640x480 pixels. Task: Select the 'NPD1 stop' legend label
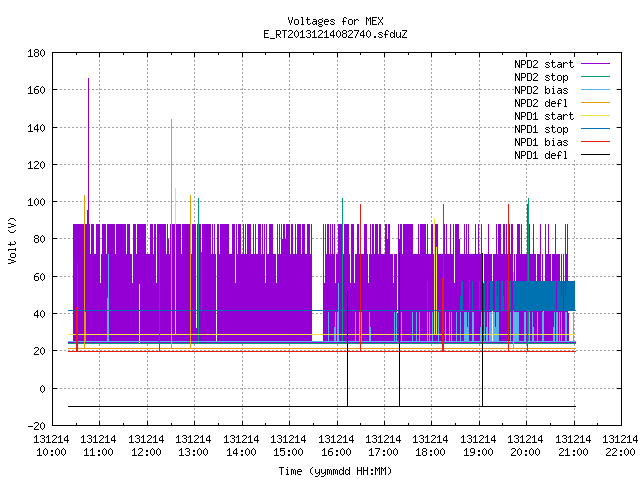(541, 129)
